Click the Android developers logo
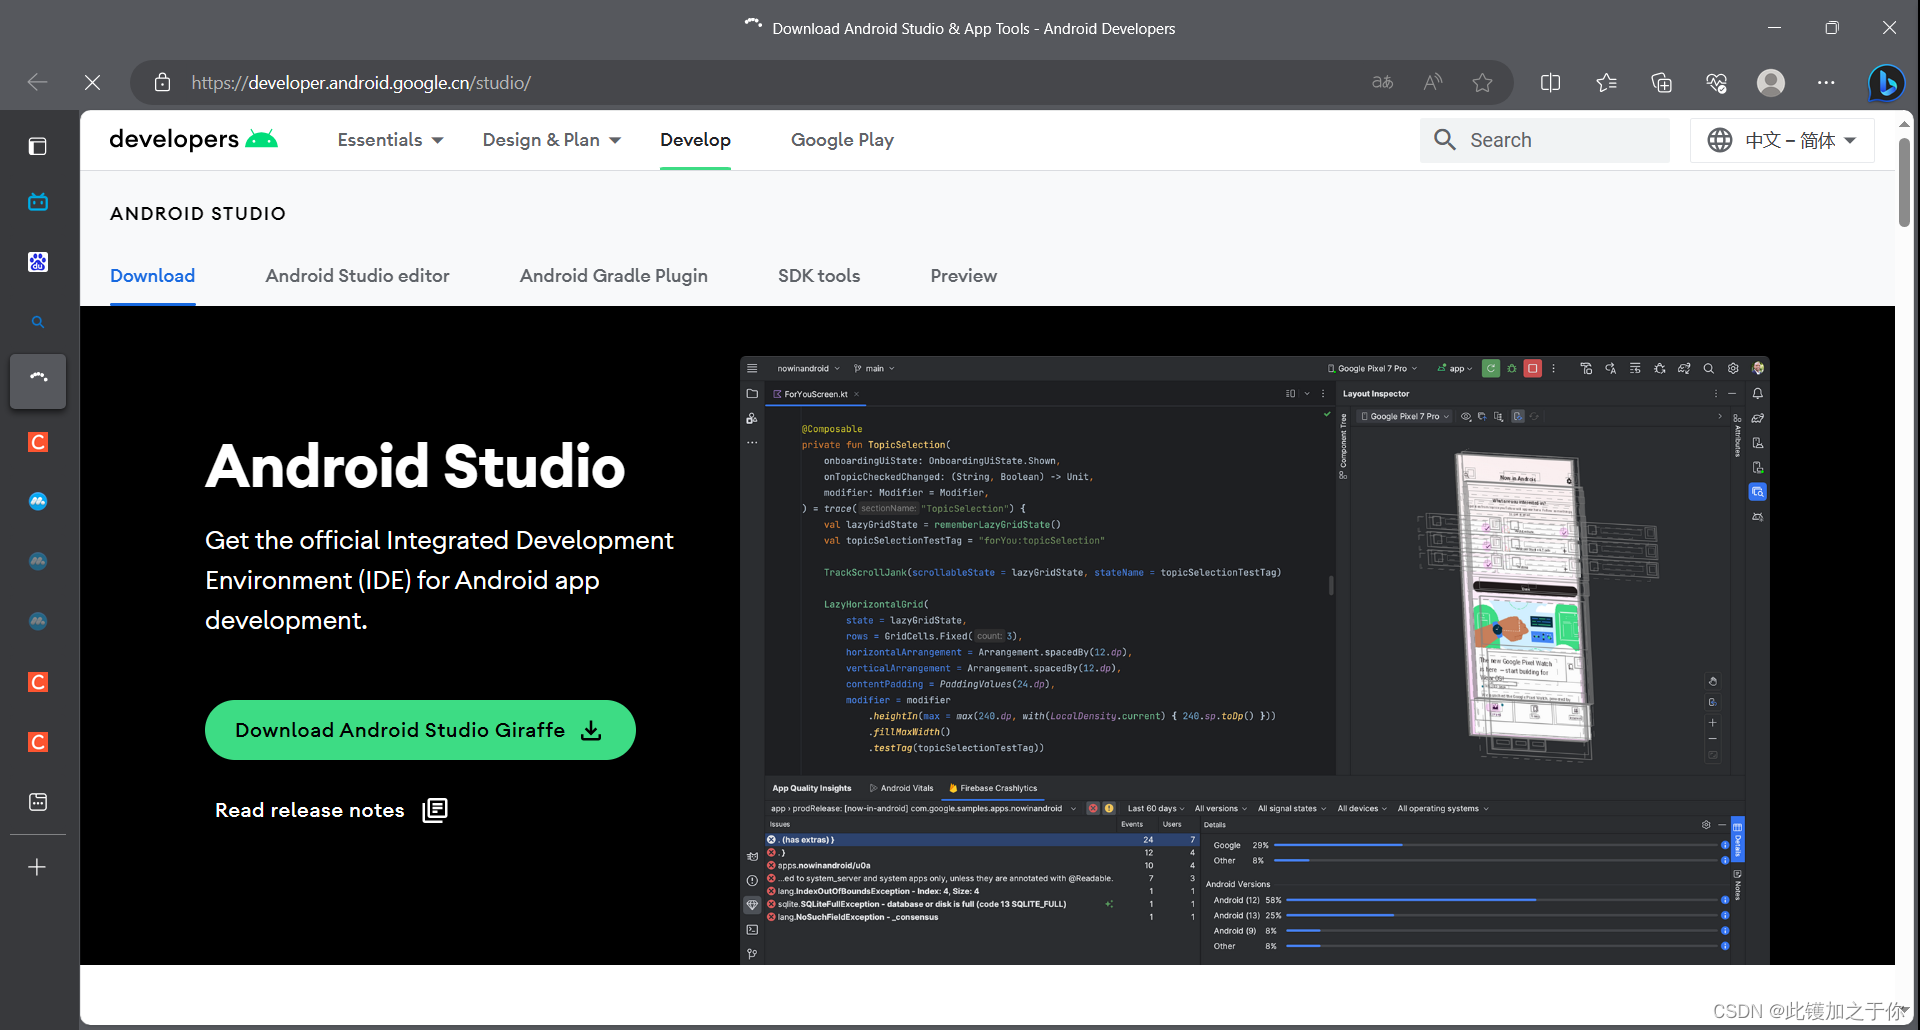The height and width of the screenshot is (1030, 1920). [193, 139]
